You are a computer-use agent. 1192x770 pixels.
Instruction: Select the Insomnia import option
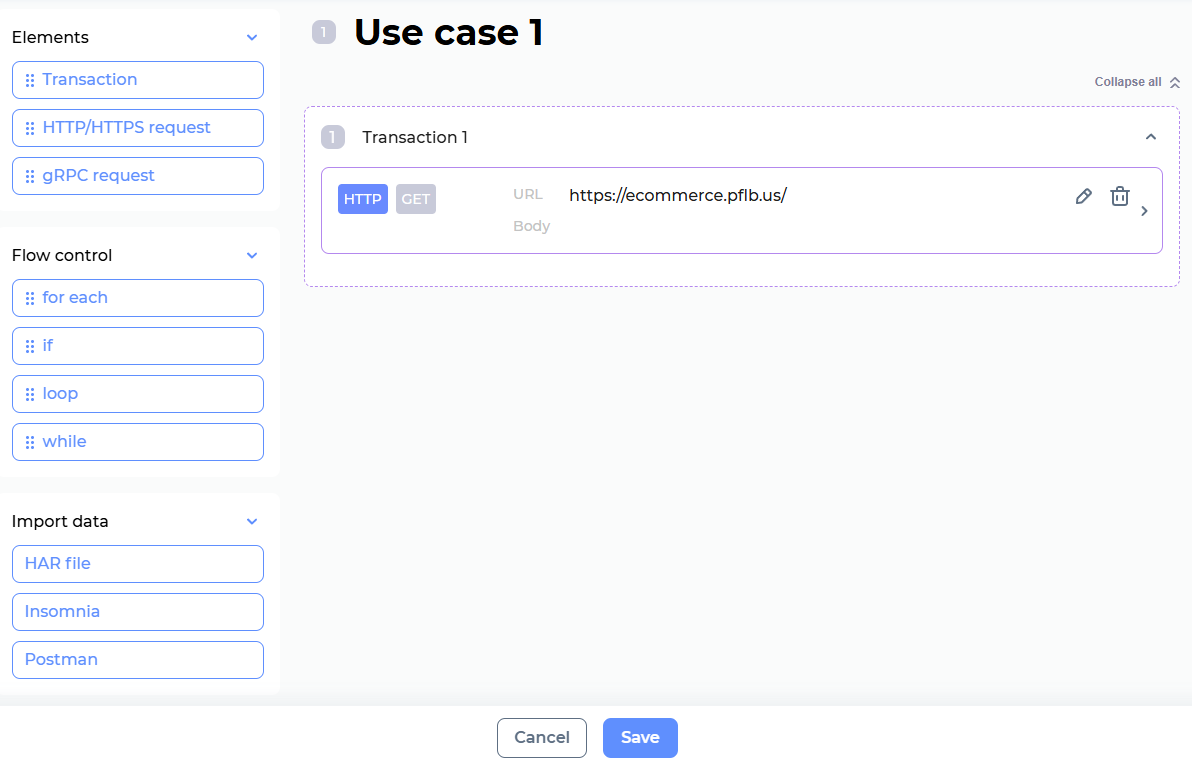point(138,612)
